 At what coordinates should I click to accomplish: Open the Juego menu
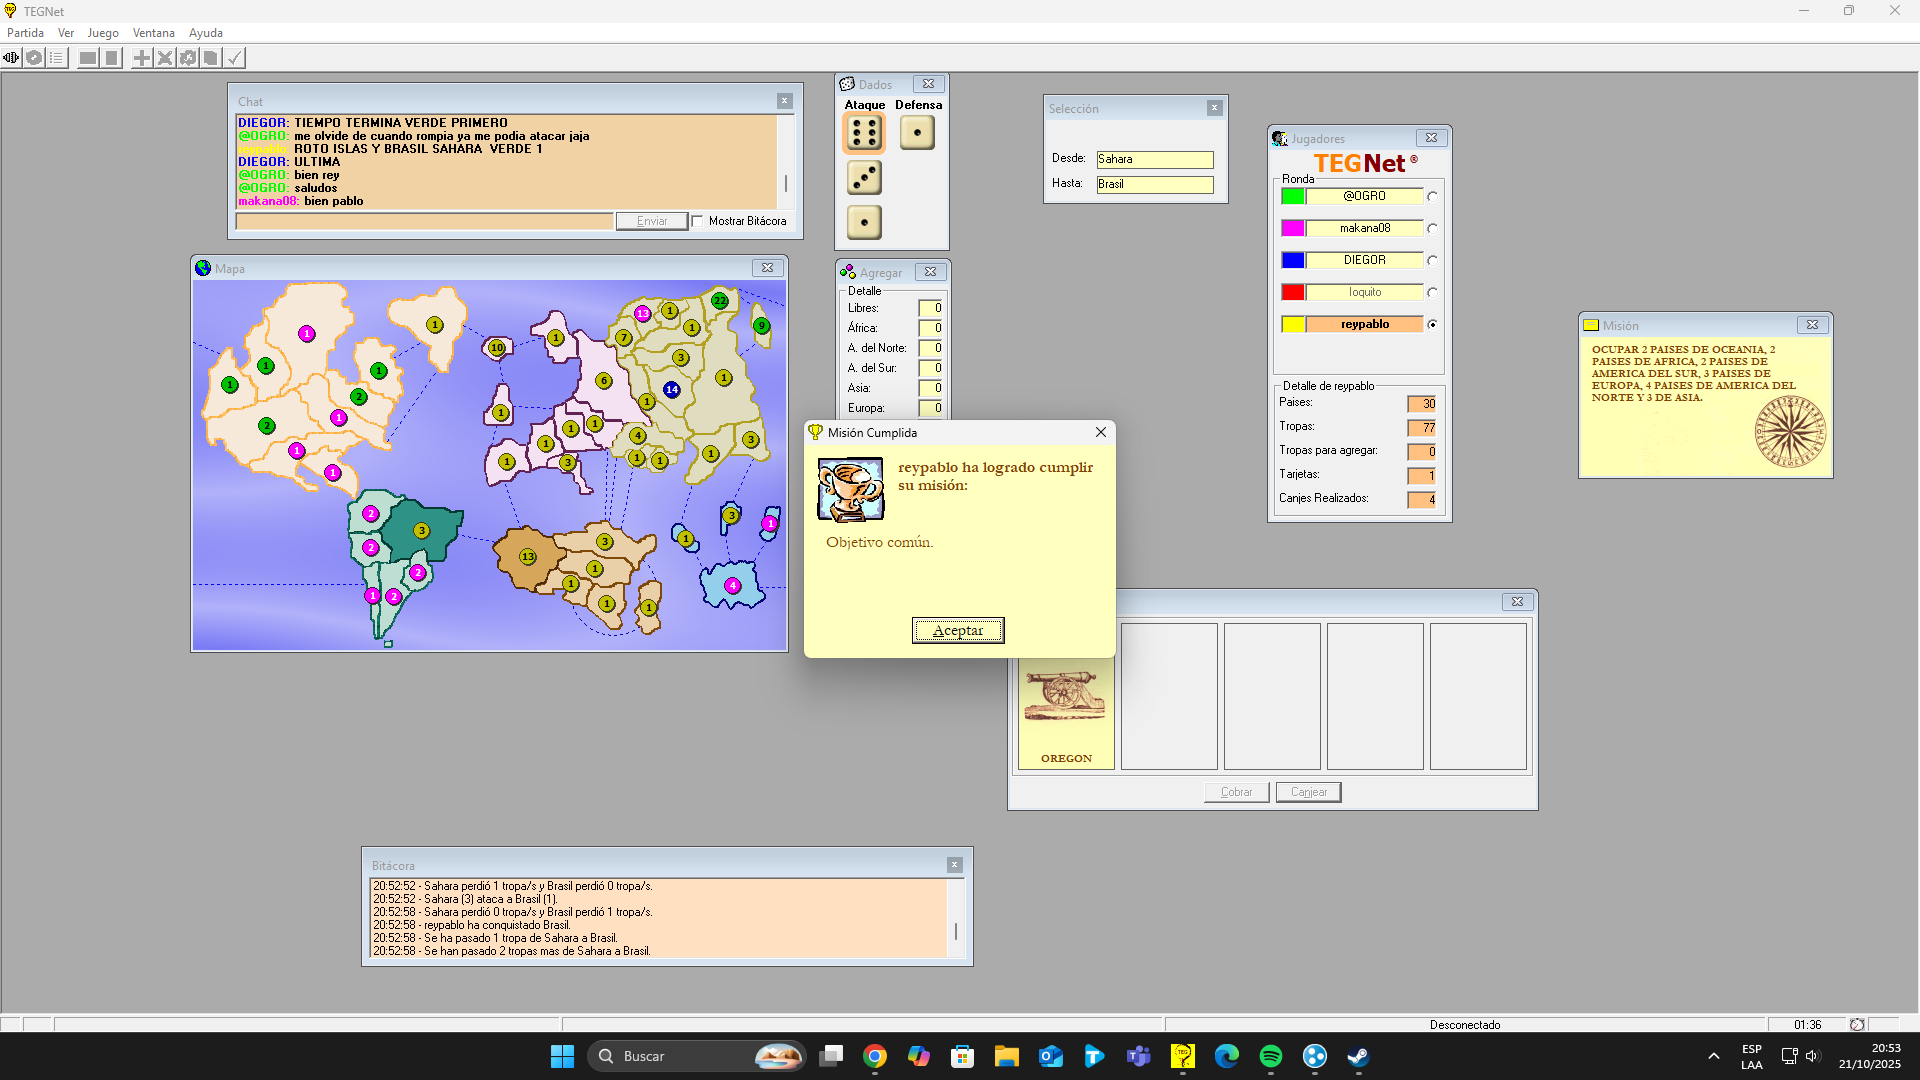(x=102, y=33)
